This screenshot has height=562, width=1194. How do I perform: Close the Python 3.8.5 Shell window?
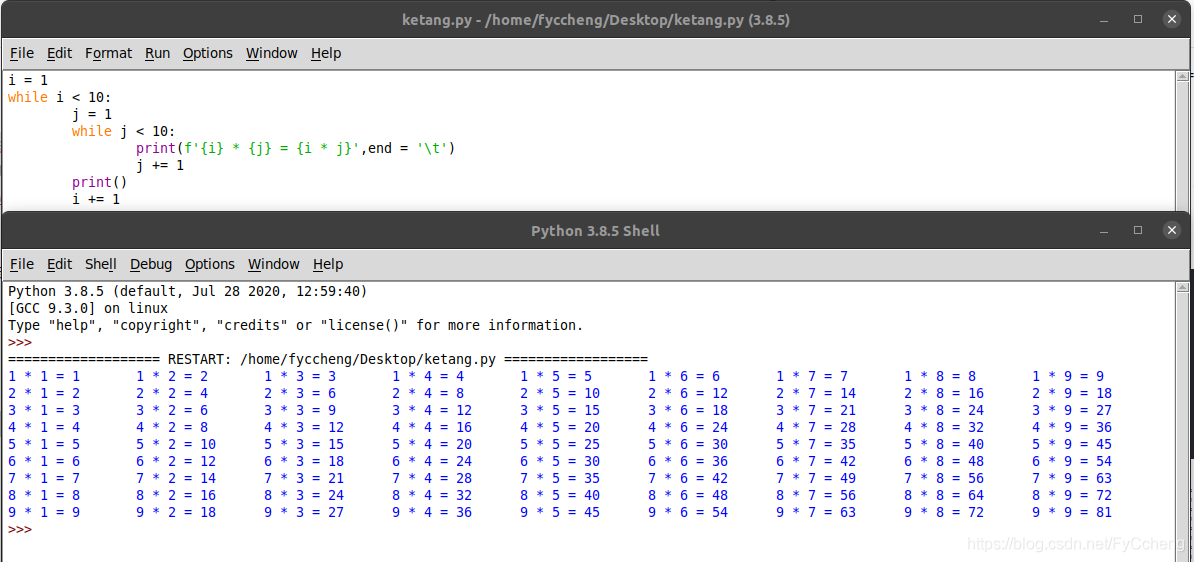tap(1172, 230)
